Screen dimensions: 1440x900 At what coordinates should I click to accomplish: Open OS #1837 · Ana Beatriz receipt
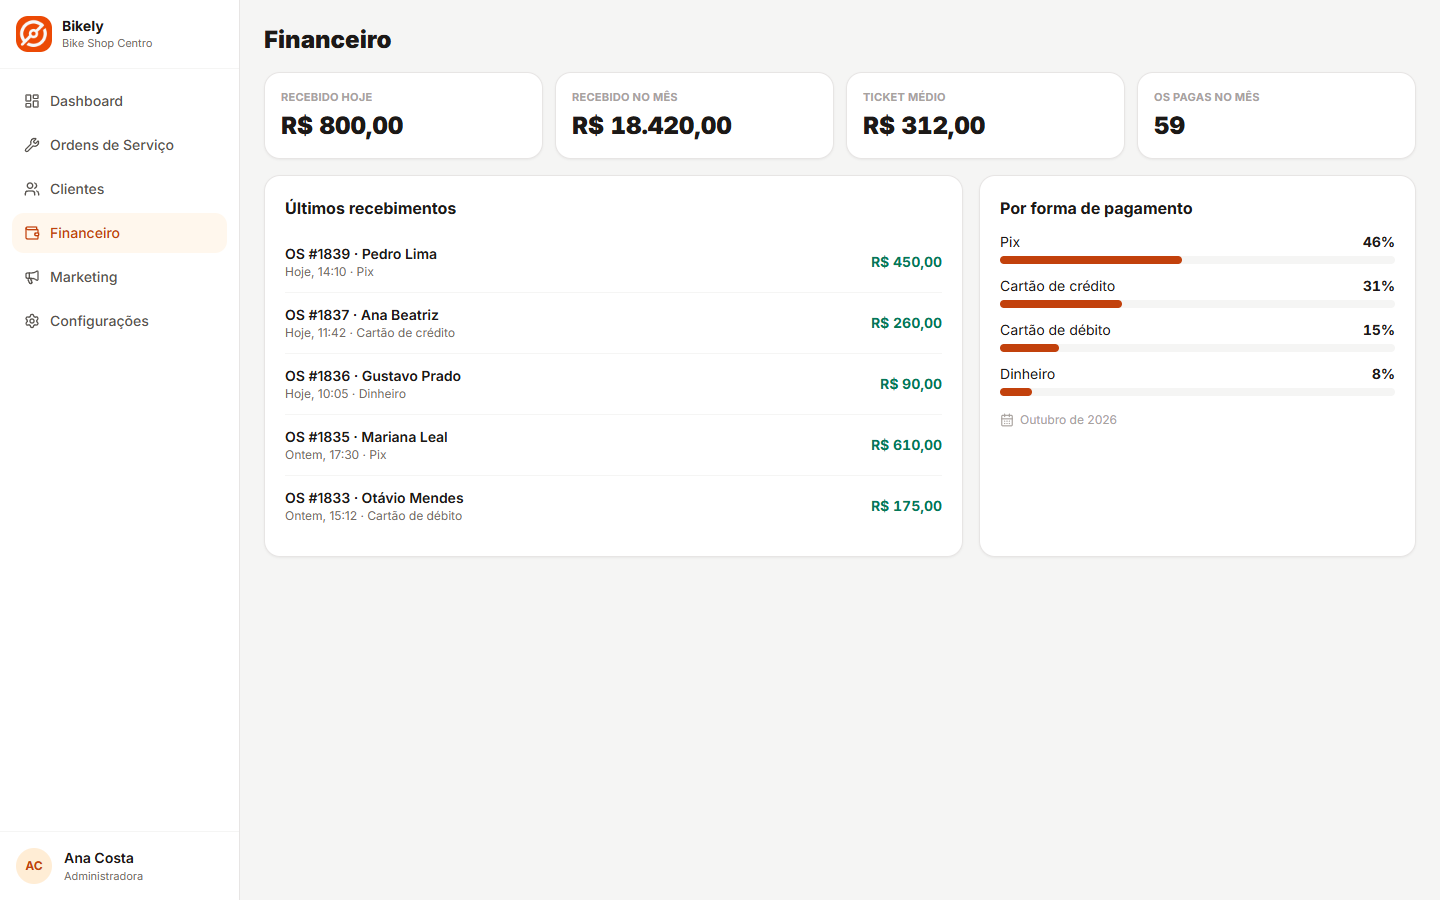click(613, 323)
